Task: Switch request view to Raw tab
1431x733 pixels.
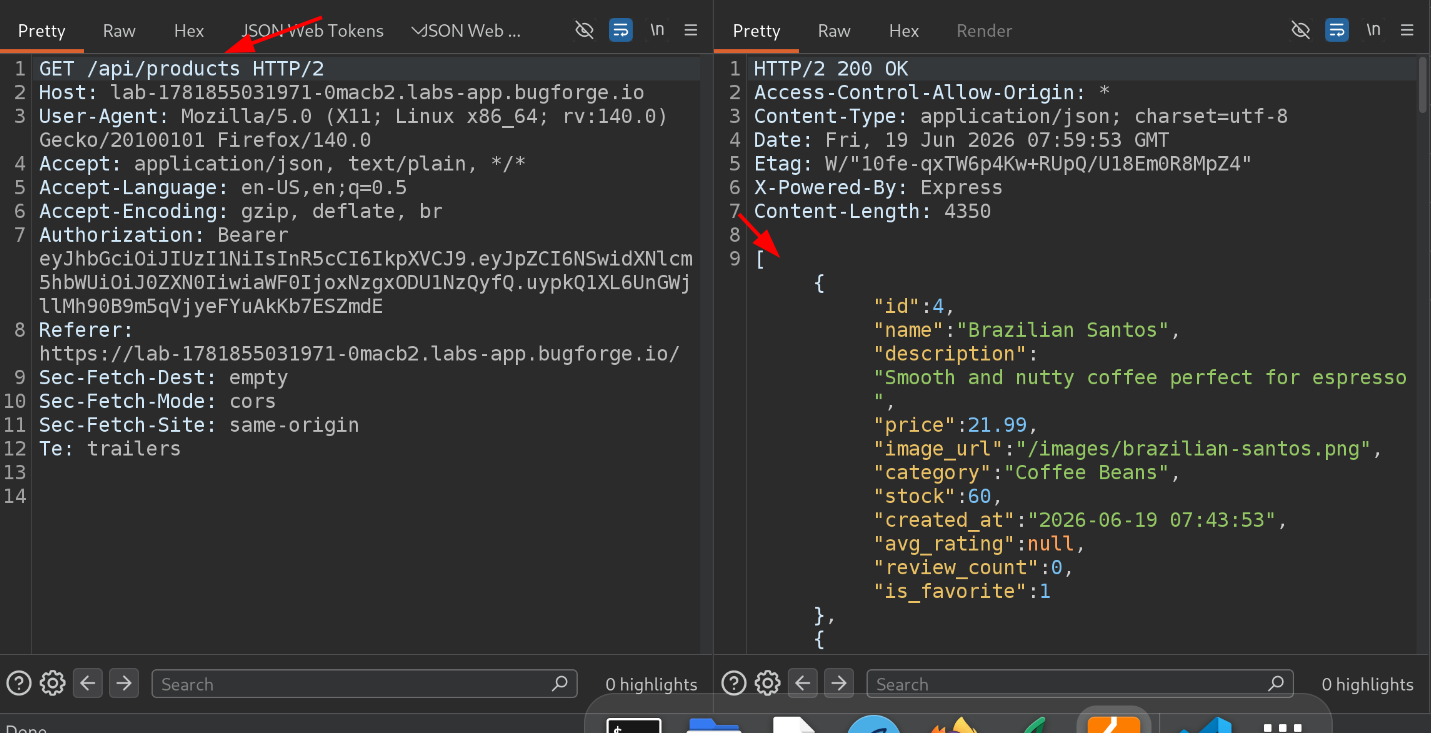Action: (119, 31)
